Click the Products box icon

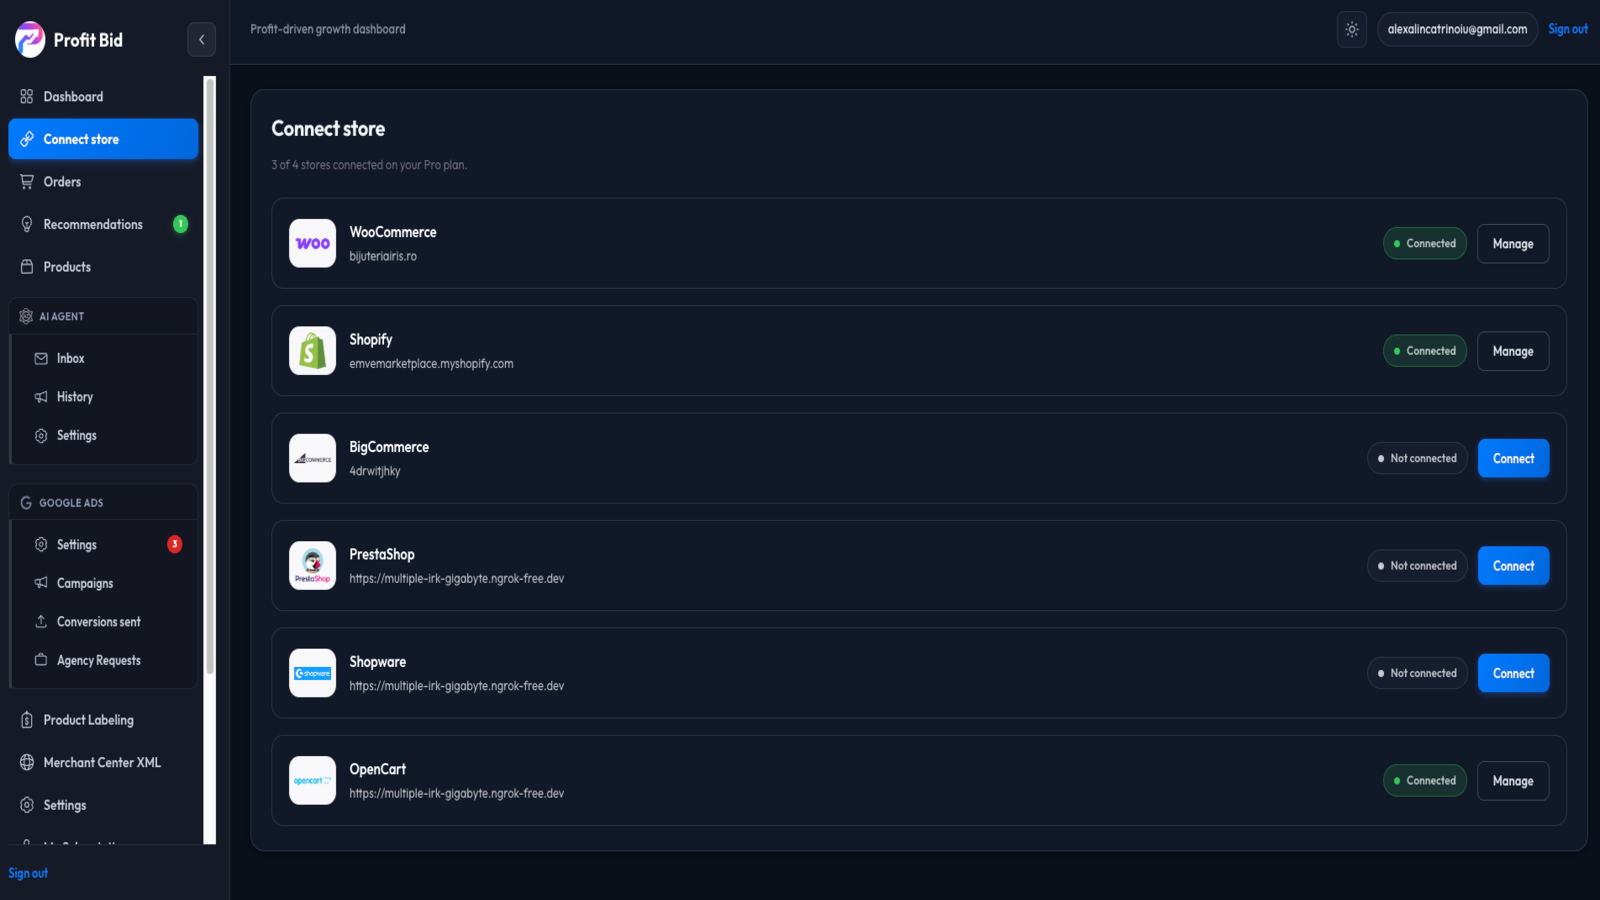click(x=27, y=267)
